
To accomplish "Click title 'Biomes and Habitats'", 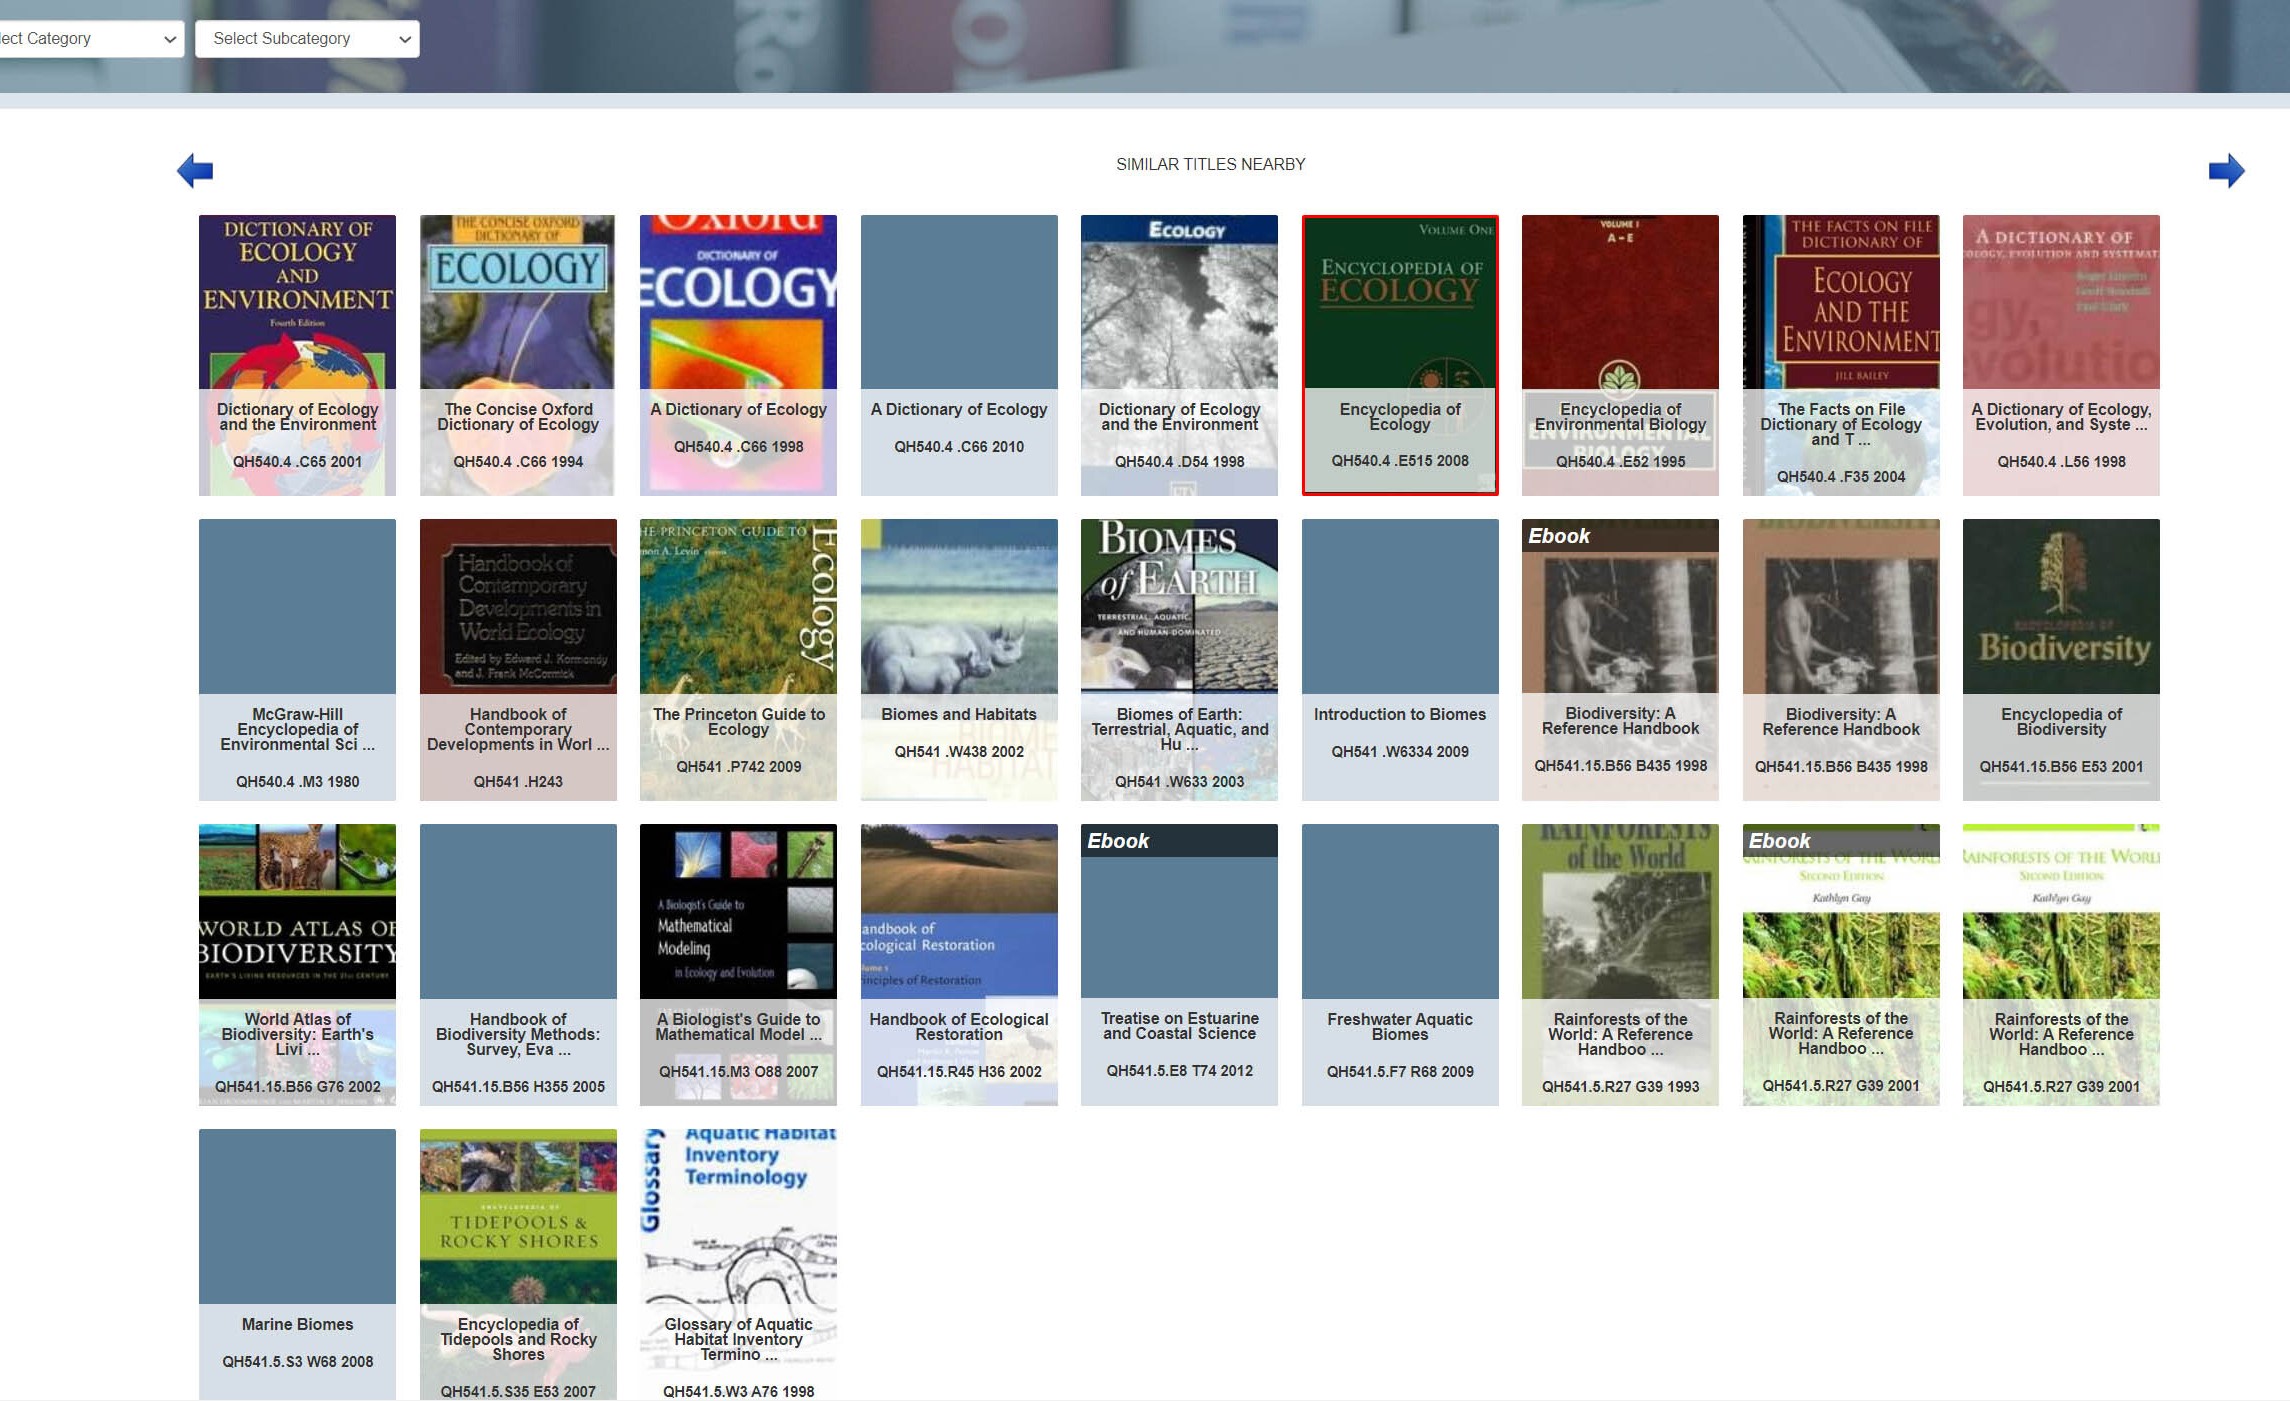I will coord(959,714).
